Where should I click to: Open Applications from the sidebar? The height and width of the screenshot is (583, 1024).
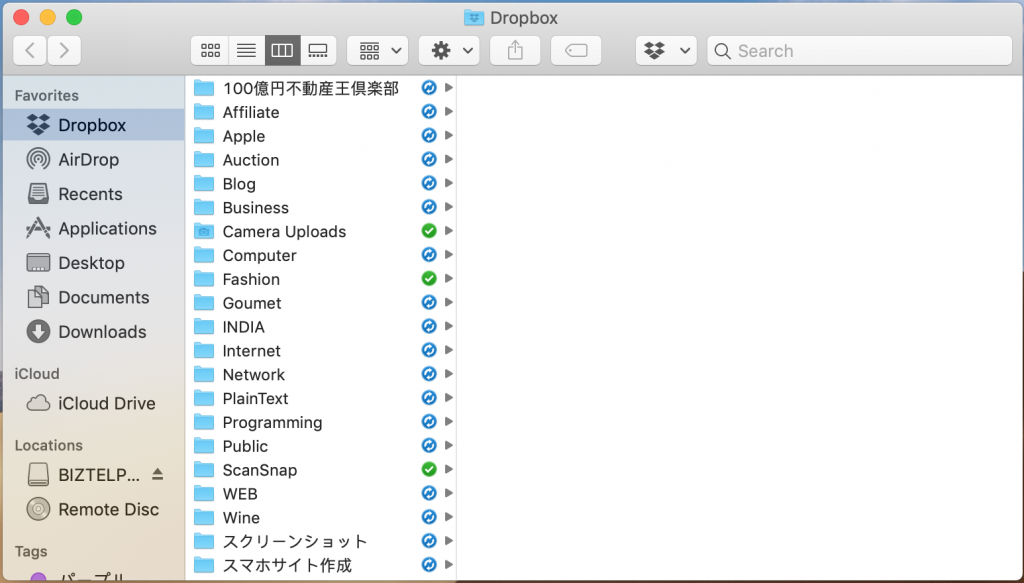click(93, 228)
